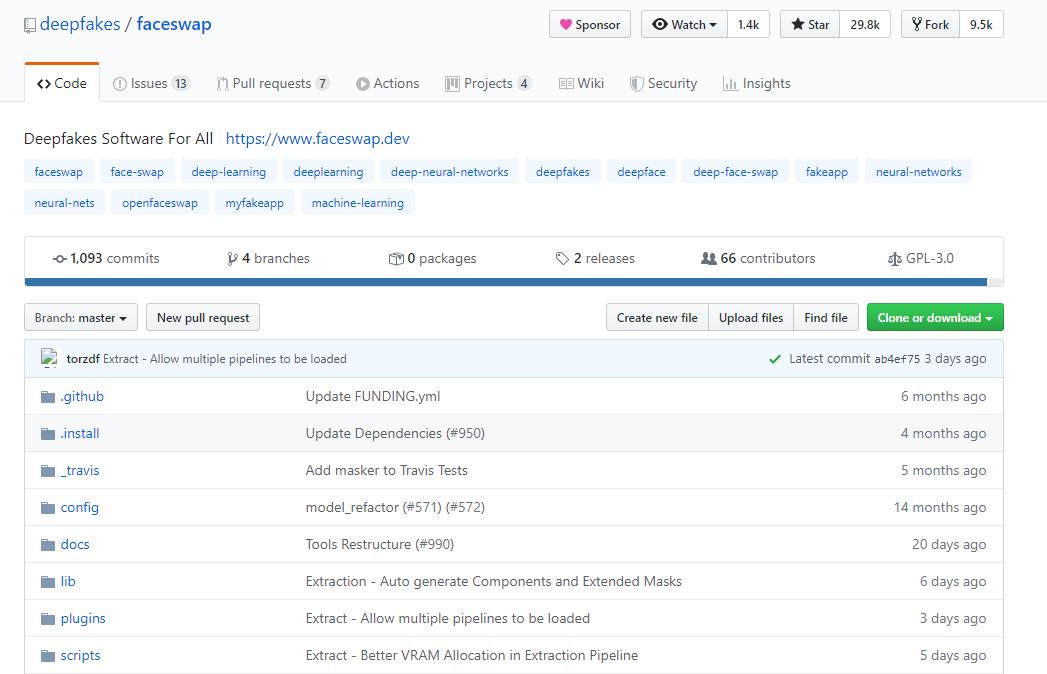Click the releases tag icon
This screenshot has width=1047, height=674.
pyautogui.click(x=562, y=259)
